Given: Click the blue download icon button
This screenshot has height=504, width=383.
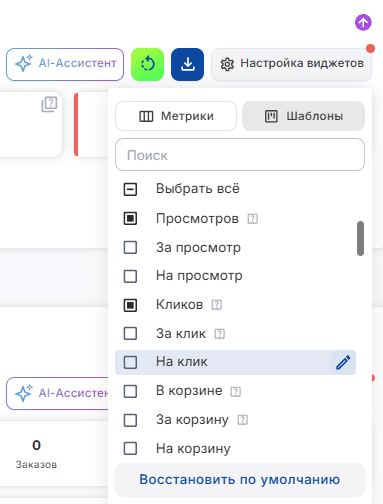Looking at the screenshot, I should [187, 64].
